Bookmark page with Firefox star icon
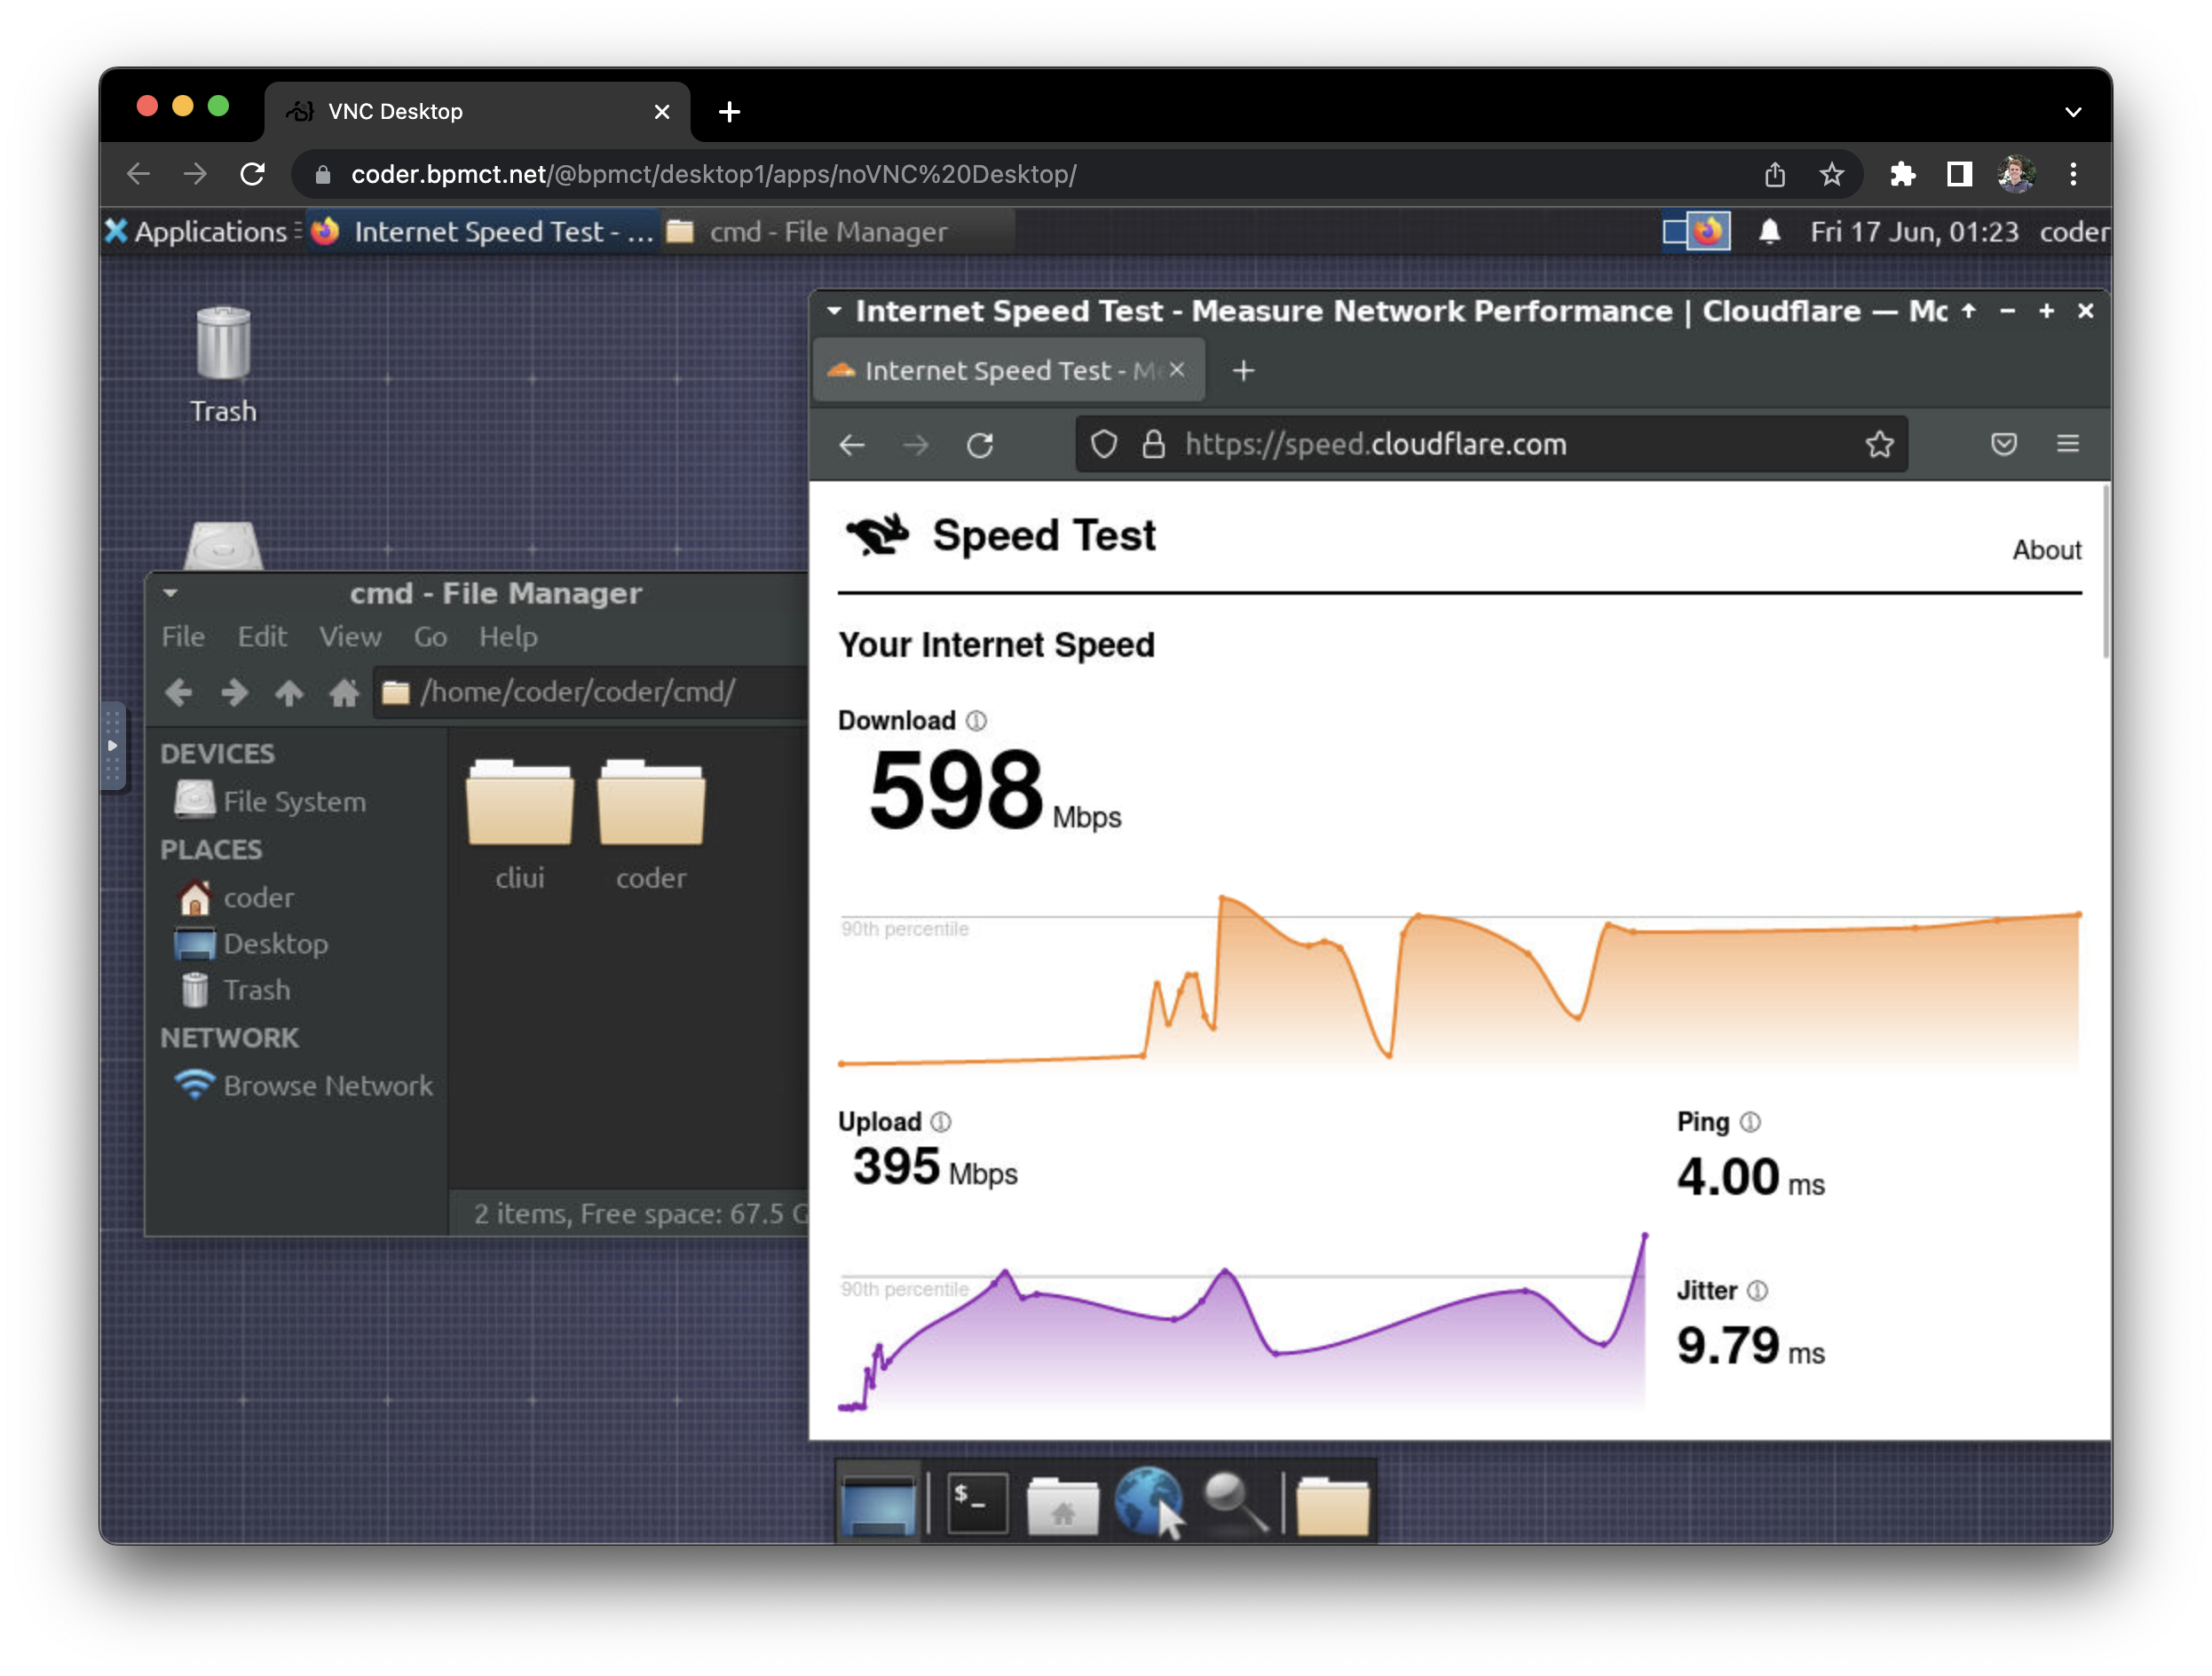The width and height of the screenshot is (2212, 1676). (x=1879, y=444)
